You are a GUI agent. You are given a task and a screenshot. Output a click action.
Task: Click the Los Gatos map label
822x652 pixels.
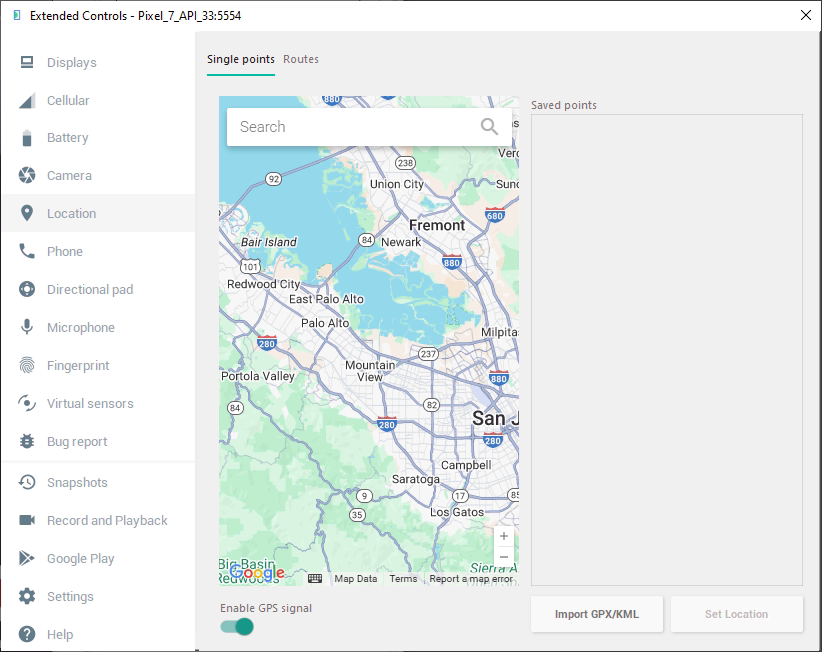[457, 512]
